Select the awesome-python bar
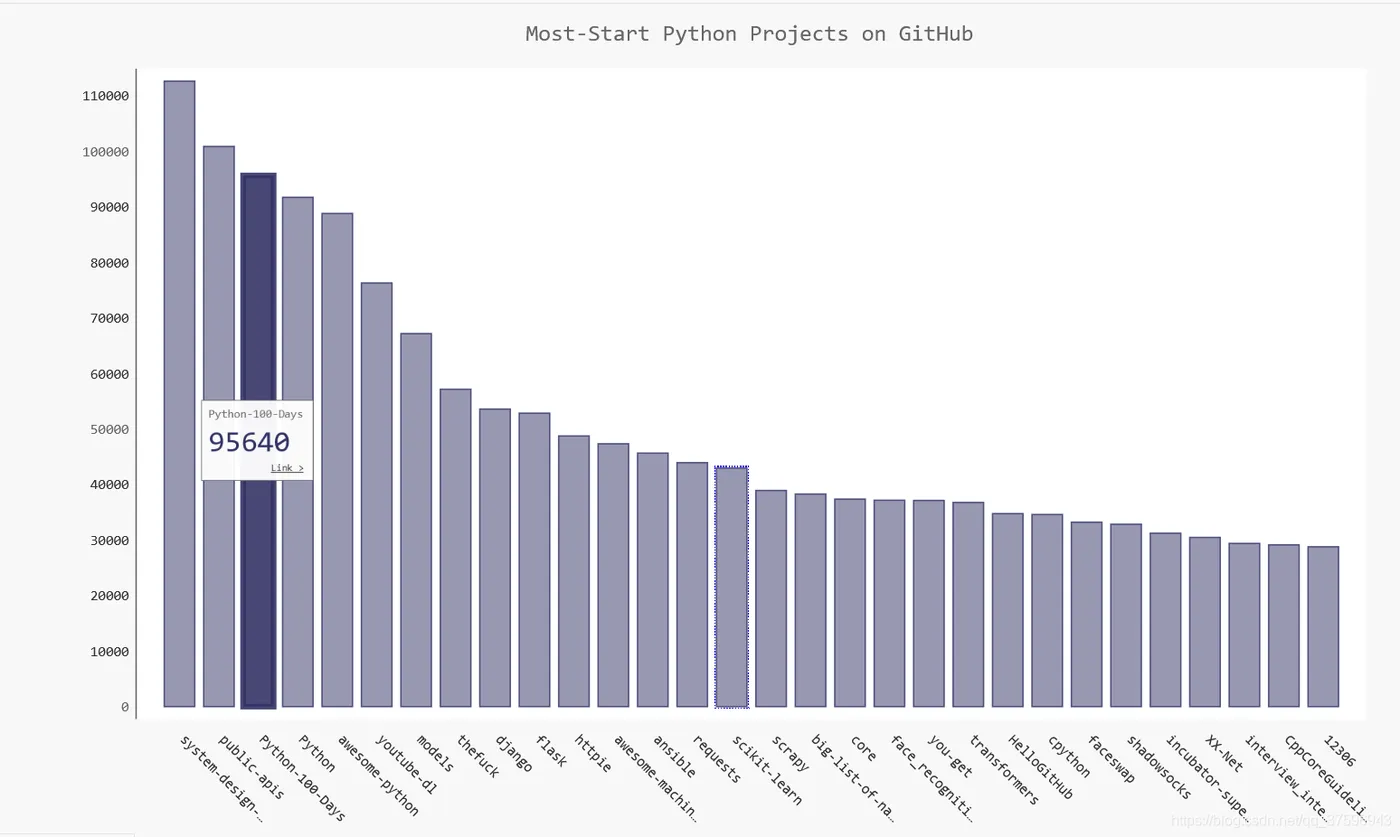1400x837 pixels. coord(337,460)
